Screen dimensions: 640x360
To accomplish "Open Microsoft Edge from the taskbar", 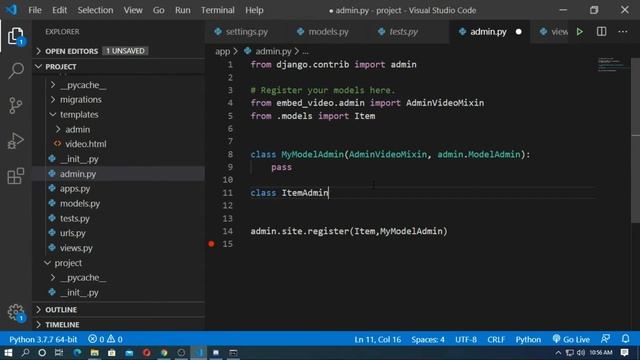I will pos(77,353).
